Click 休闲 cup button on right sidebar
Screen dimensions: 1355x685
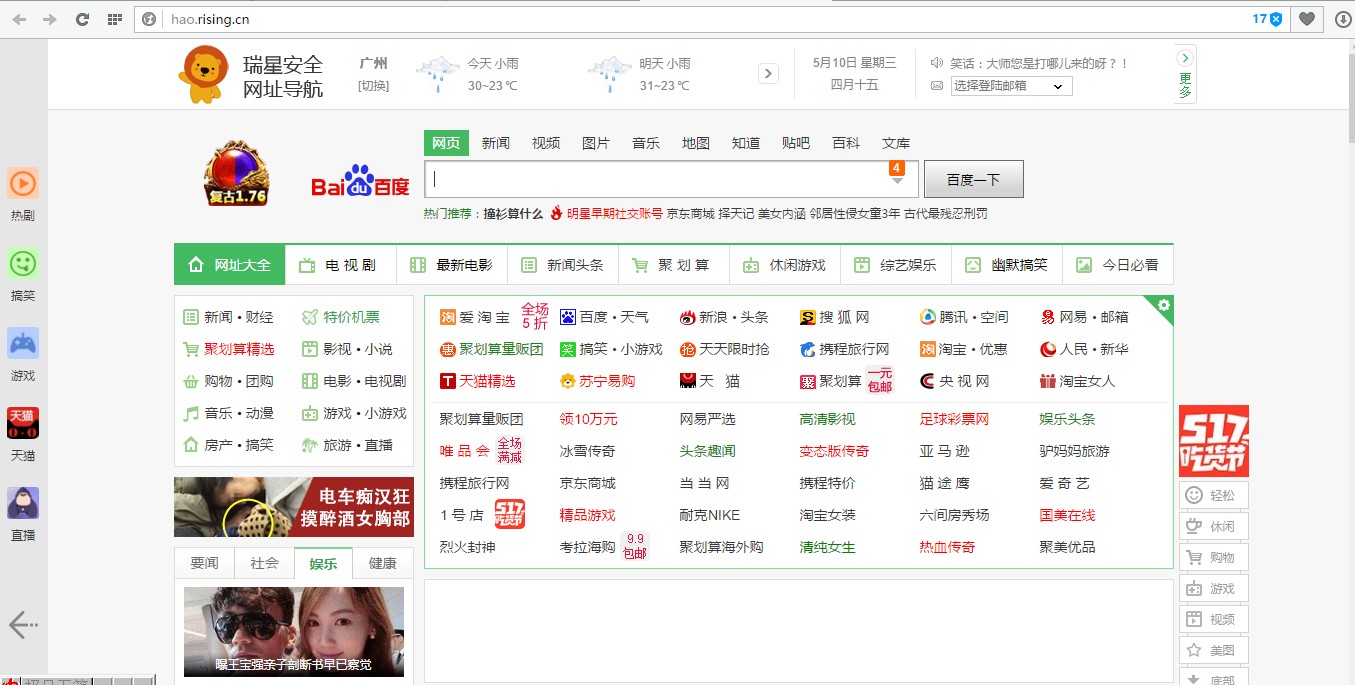click(1214, 526)
